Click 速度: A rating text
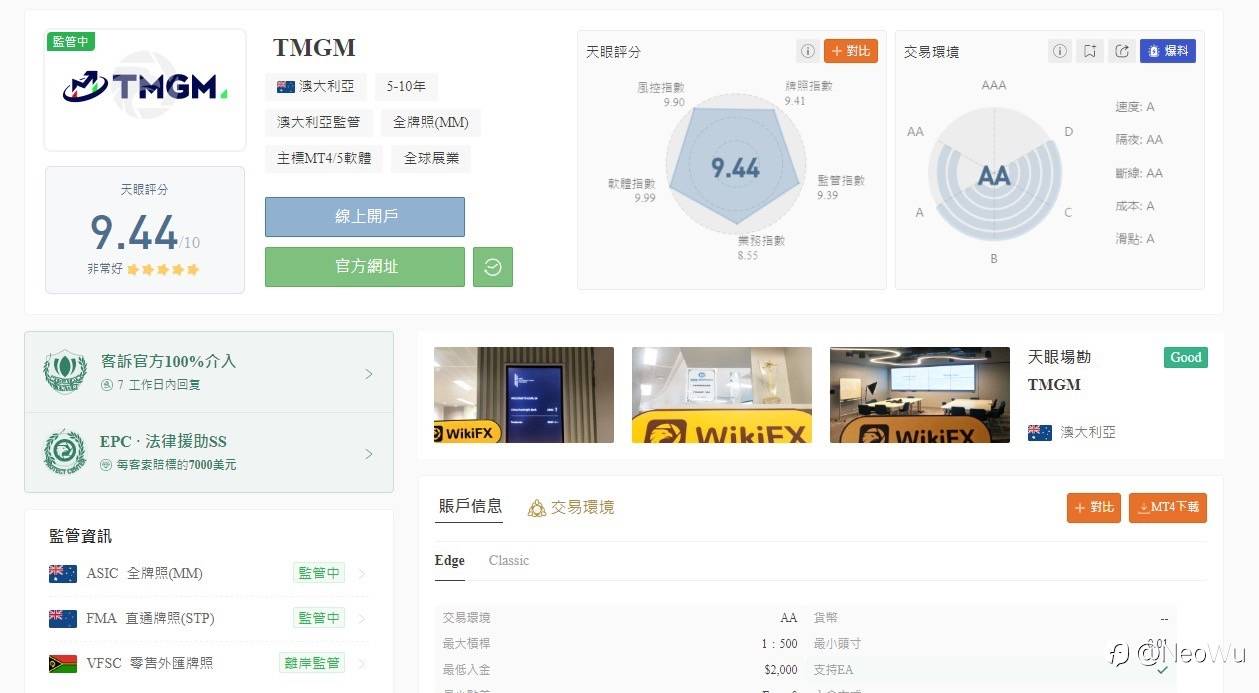The width and height of the screenshot is (1259, 693). pyautogui.click(x=1136, y=107)
